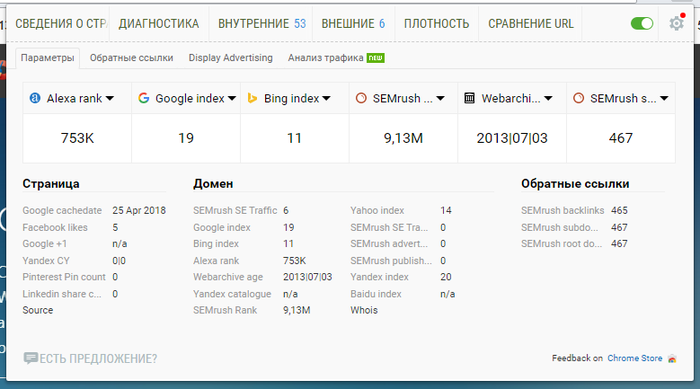The width and height of the screenshot is (700, 389).
Task: Select the Display Advertising sub-tab
Action: [x=230, y=58]
